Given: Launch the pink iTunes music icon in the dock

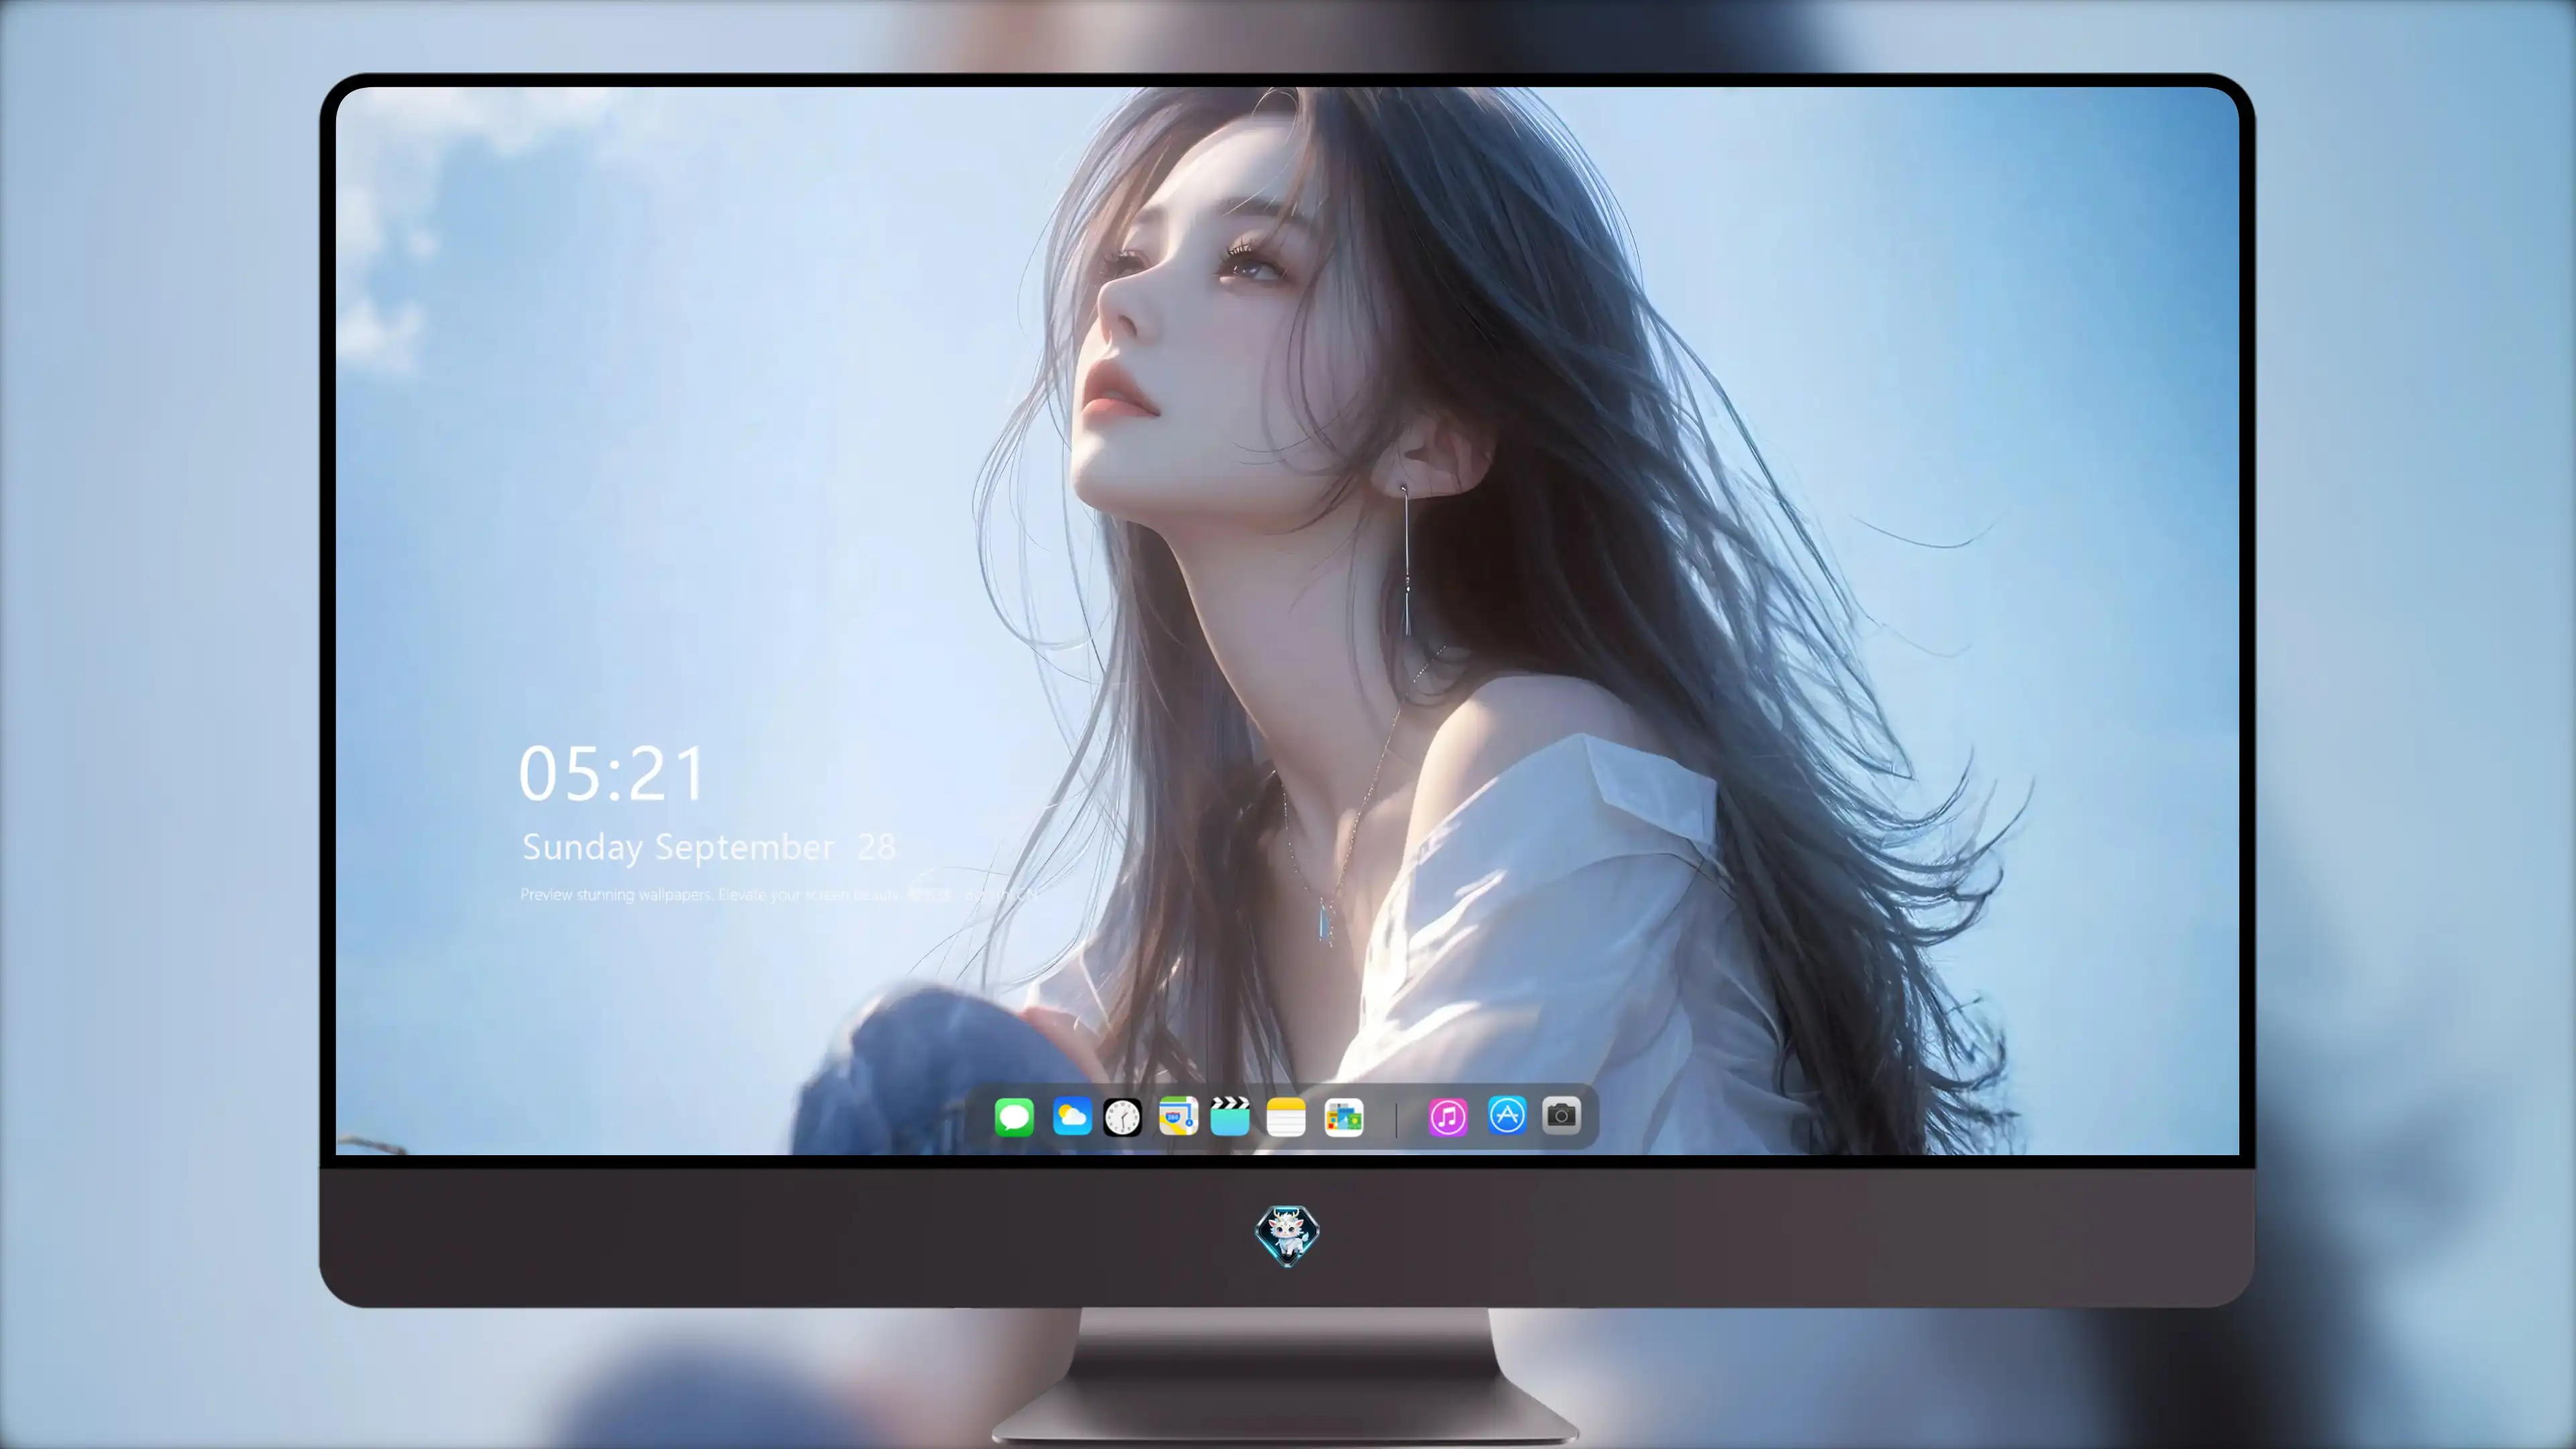Looking at the screenshot, I should click(x=1448, y=1117).
